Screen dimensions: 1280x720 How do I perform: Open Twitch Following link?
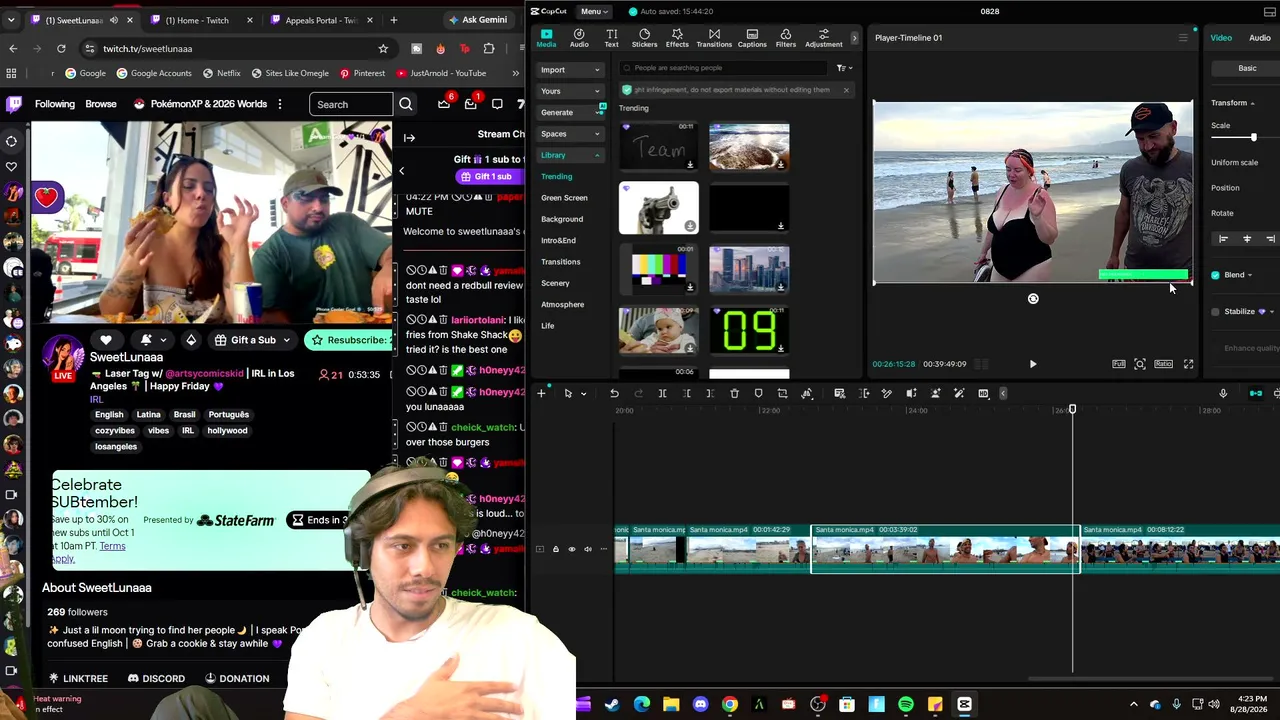[x=55, y=104]
